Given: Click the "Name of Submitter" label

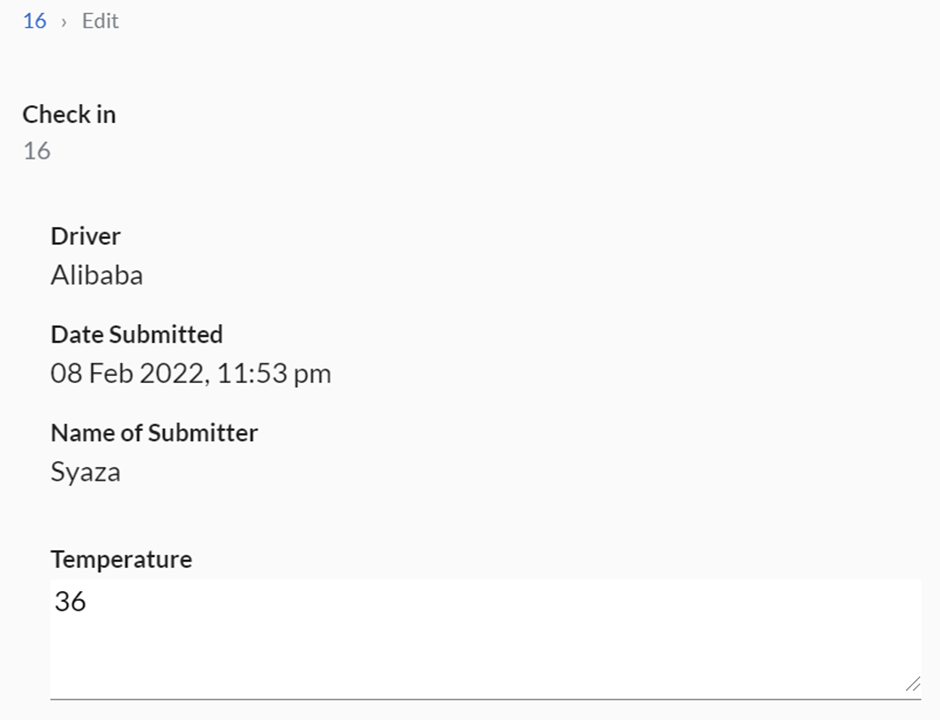Looking at the screenshot, I should [x=154, y=433].
